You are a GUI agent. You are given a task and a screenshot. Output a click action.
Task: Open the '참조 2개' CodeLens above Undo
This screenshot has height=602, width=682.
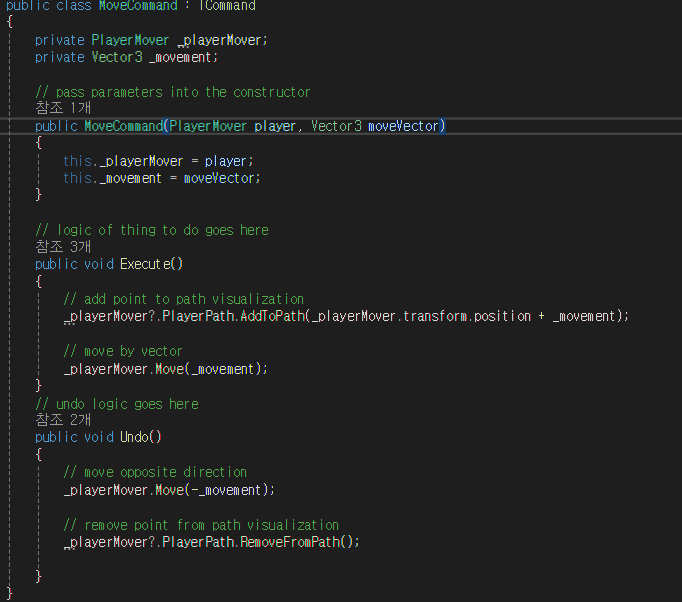pyautogui.click(x=63, y=420)
